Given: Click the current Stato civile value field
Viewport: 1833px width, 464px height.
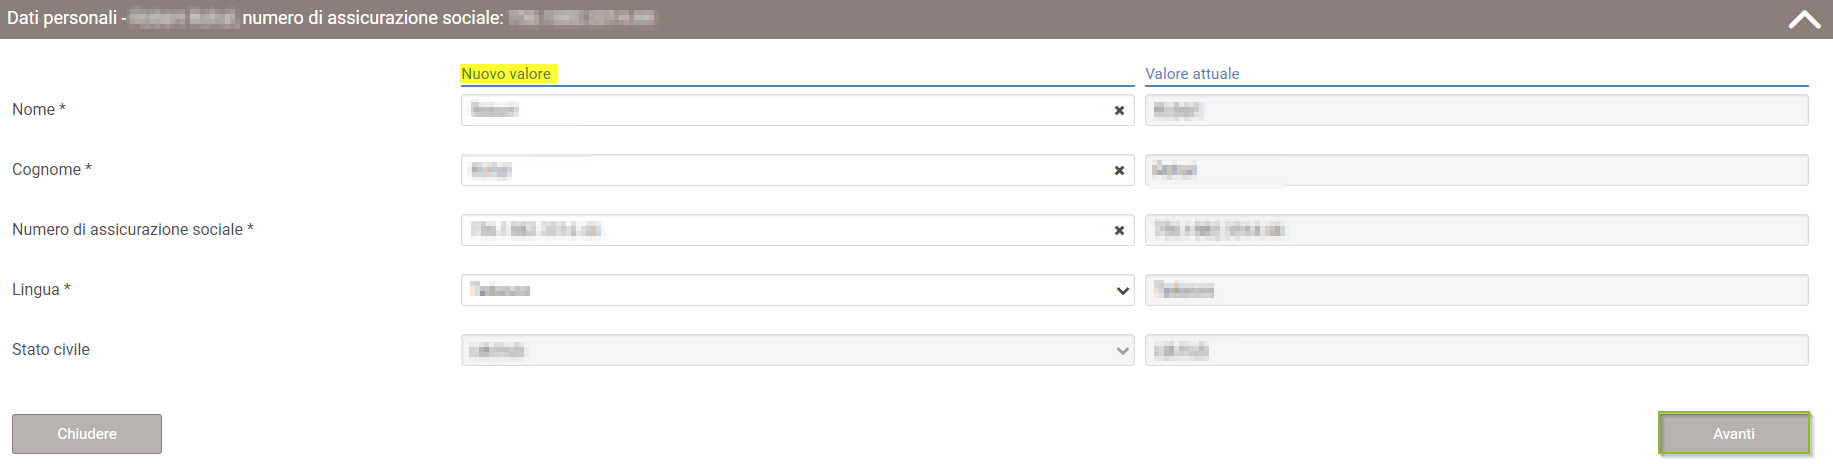Looking at the screenshot, I should pos(1476,350).
